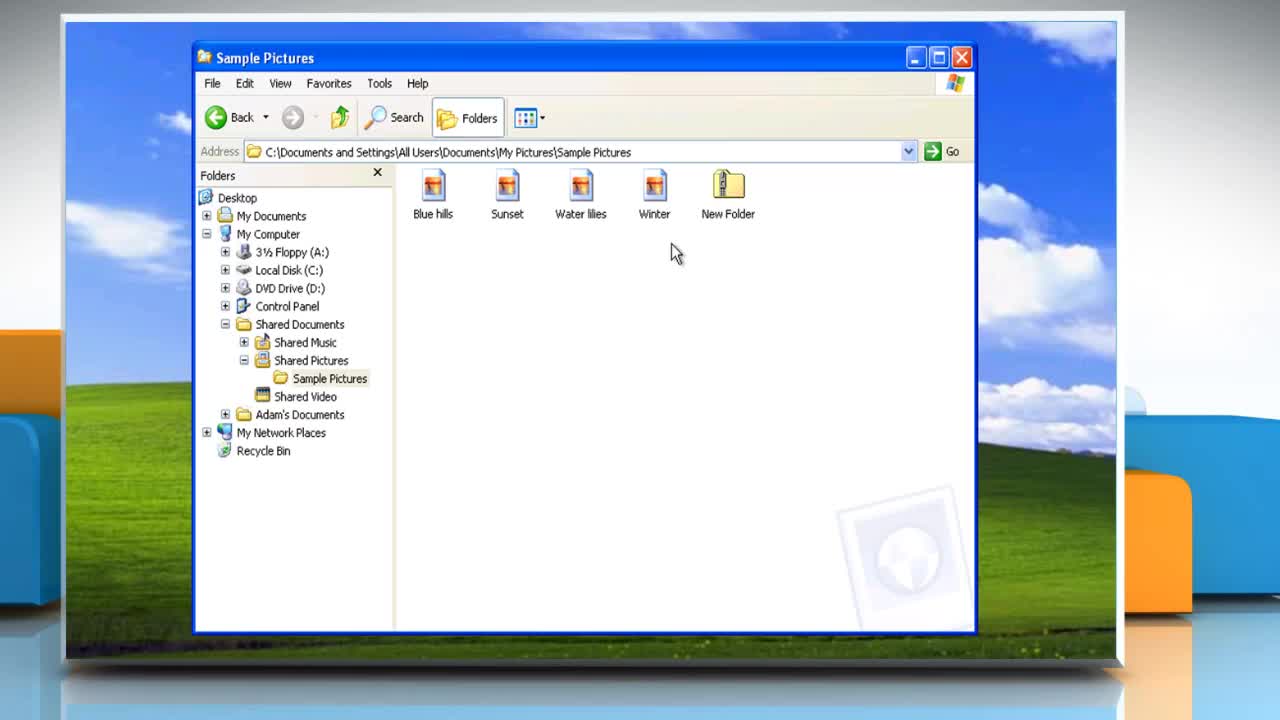The image size is (1280, 720).
Task: Expand the My Documents tree node
Action: (207, 216)
